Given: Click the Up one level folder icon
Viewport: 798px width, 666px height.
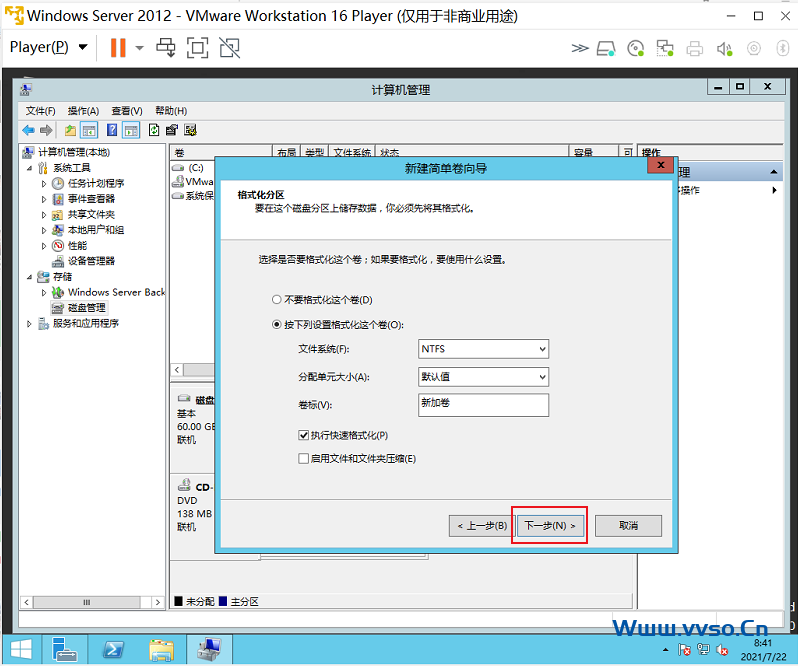Looking at the screenshot, I should click(70, 131).
